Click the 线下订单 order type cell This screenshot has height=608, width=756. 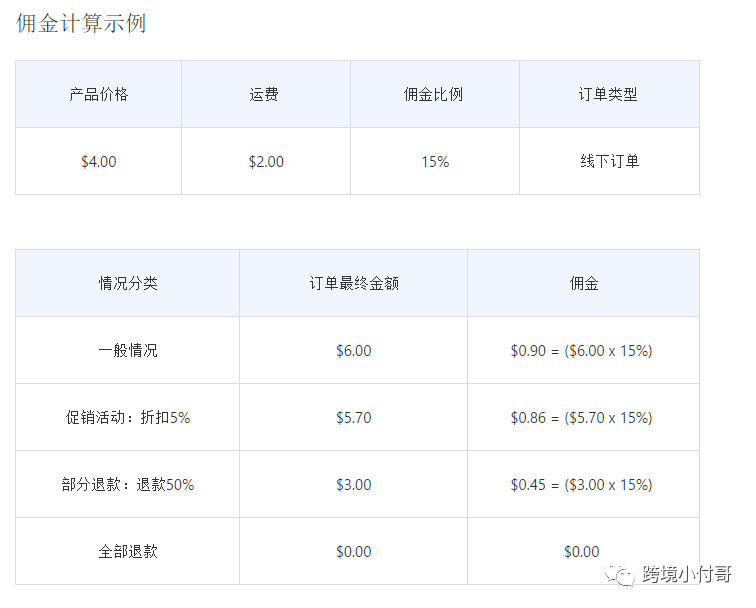(608, 161)
